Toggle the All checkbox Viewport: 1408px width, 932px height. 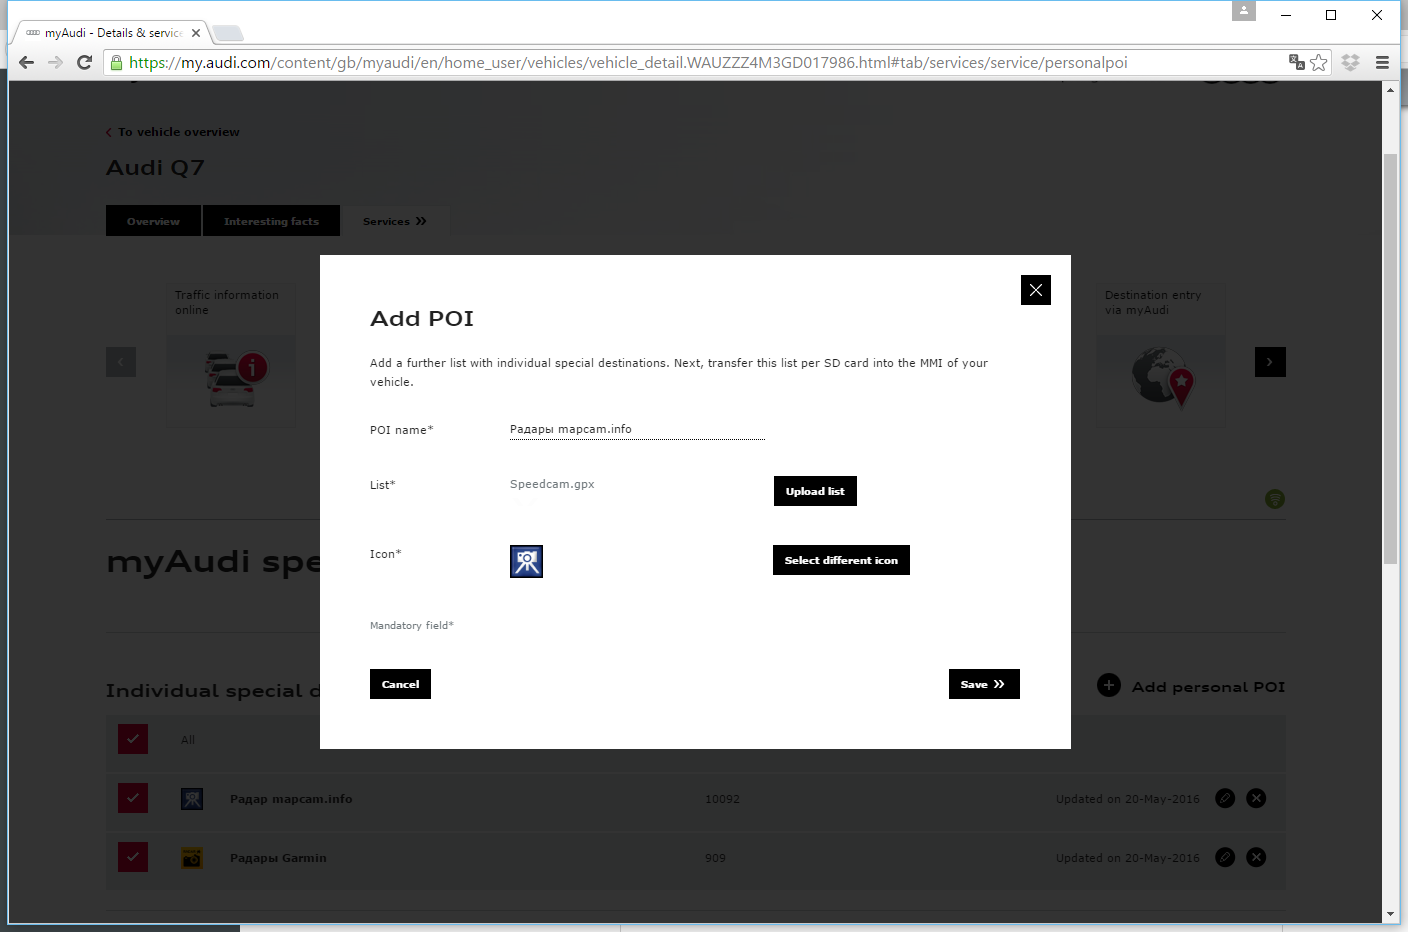tap(133, 739)
